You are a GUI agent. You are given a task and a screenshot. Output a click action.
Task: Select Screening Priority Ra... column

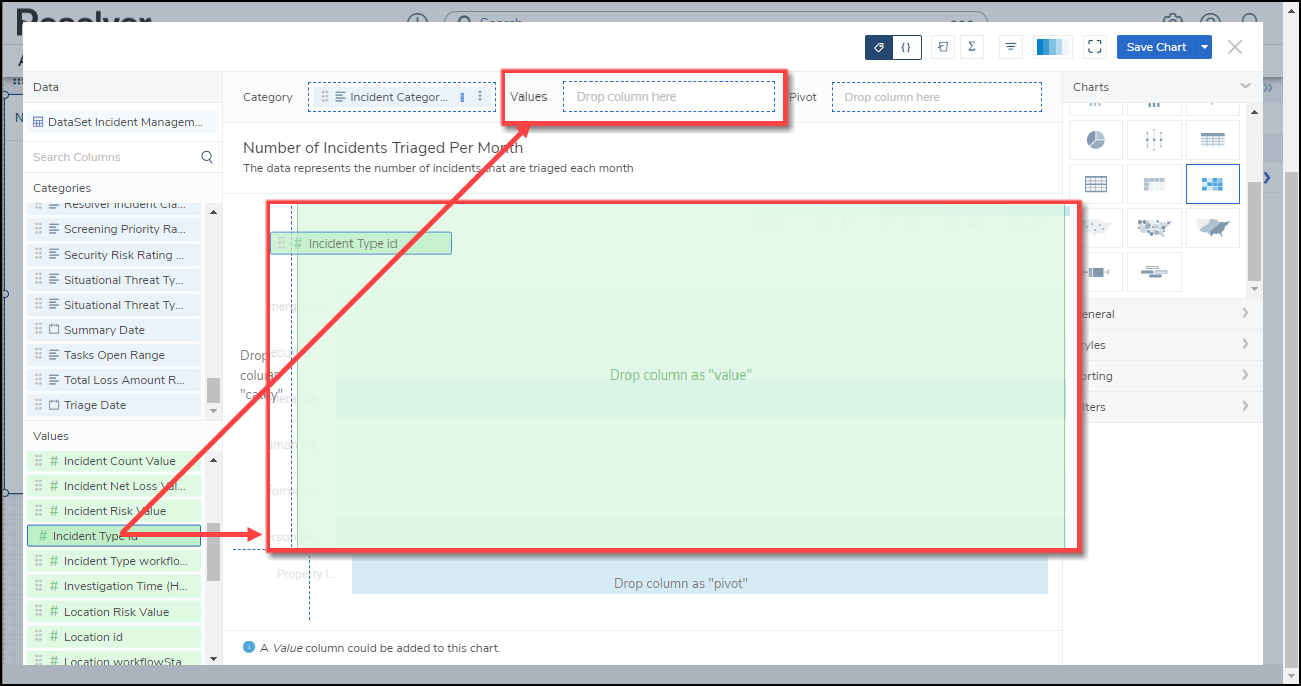coord(114,229)
